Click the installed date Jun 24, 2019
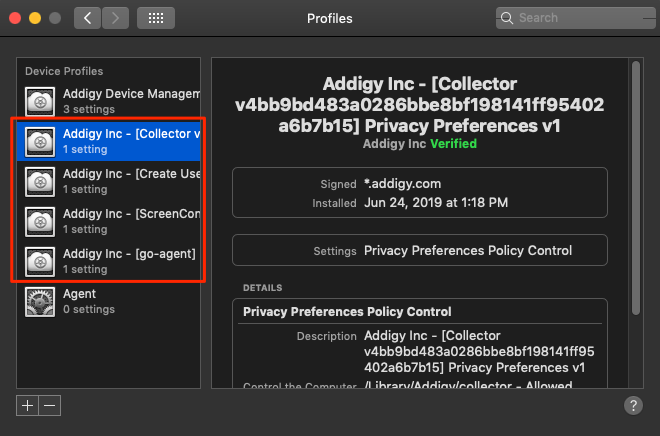Screen dimensions: 660x436 [x=436, y=202]
